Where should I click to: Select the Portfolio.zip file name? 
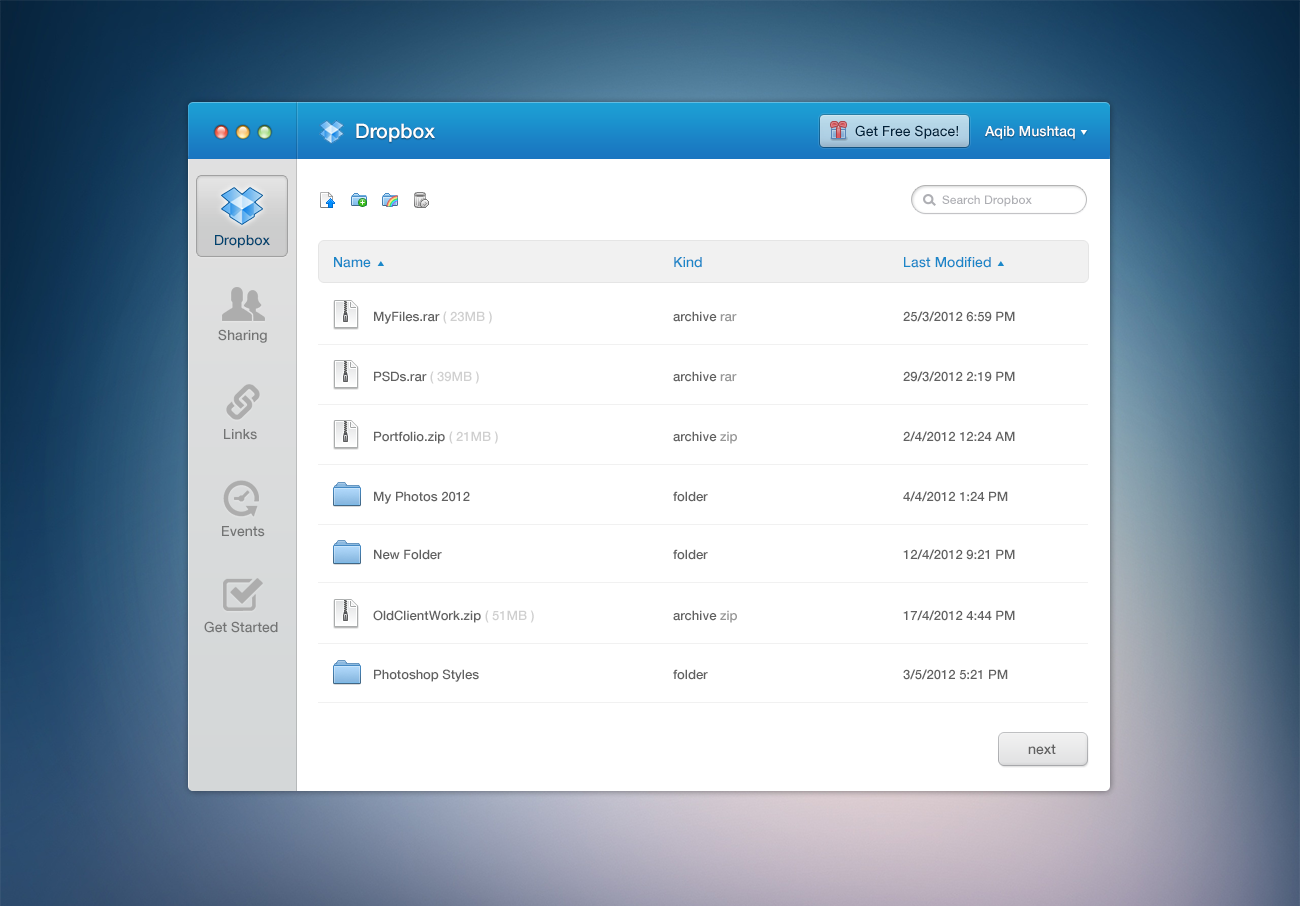[x=409, y=437]
